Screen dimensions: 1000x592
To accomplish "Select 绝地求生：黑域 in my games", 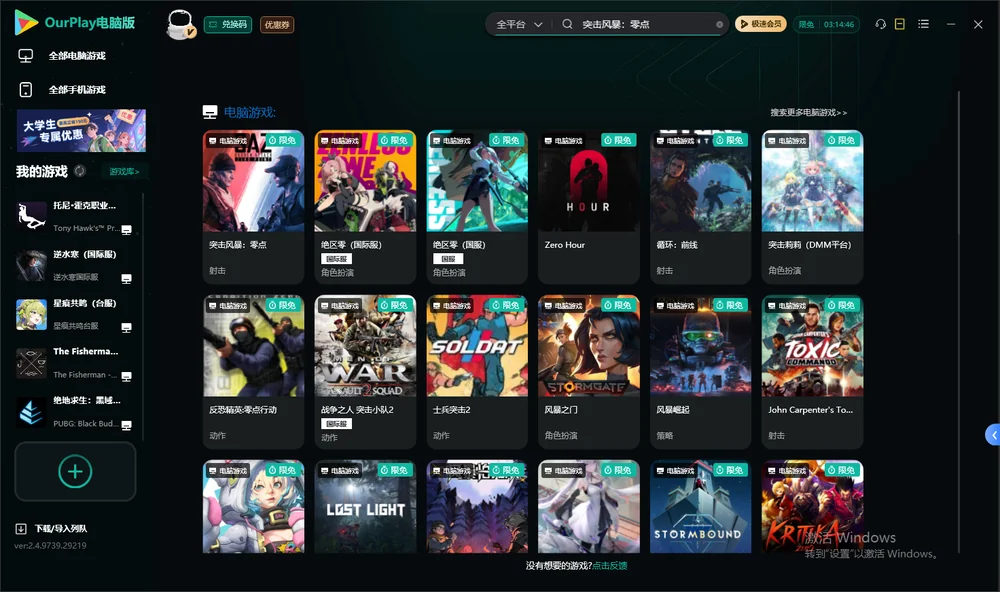I will [x=75, y=412].
